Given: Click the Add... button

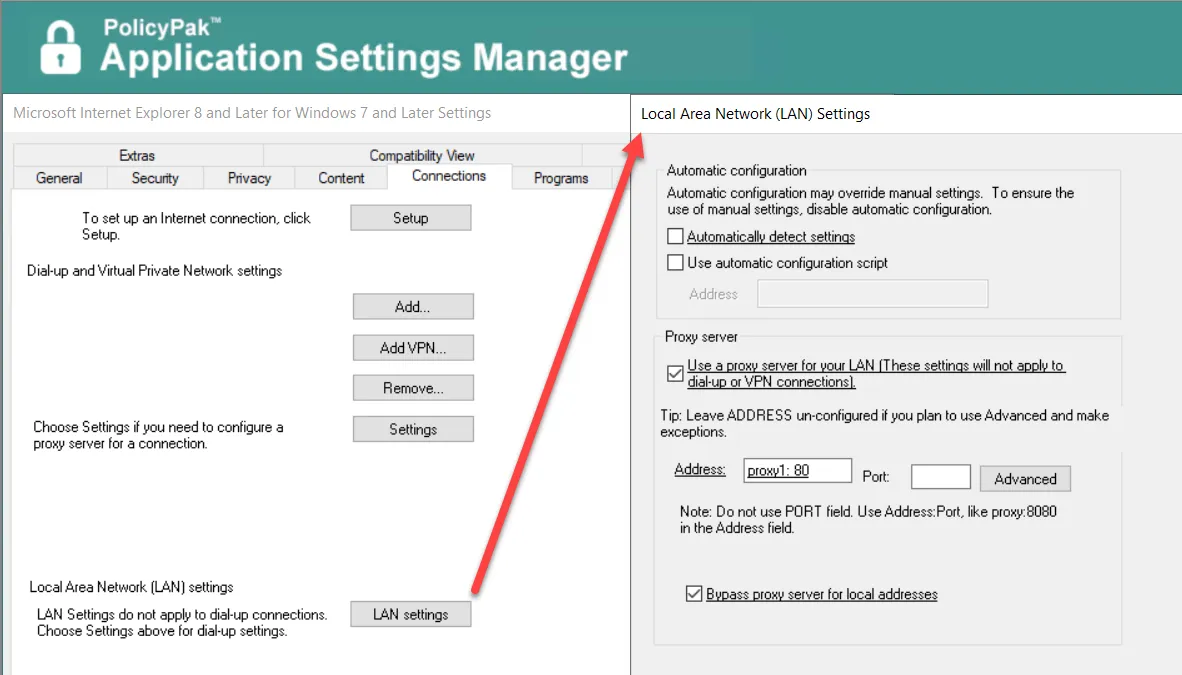Looking at the screenshot, I should coord(413,307).
